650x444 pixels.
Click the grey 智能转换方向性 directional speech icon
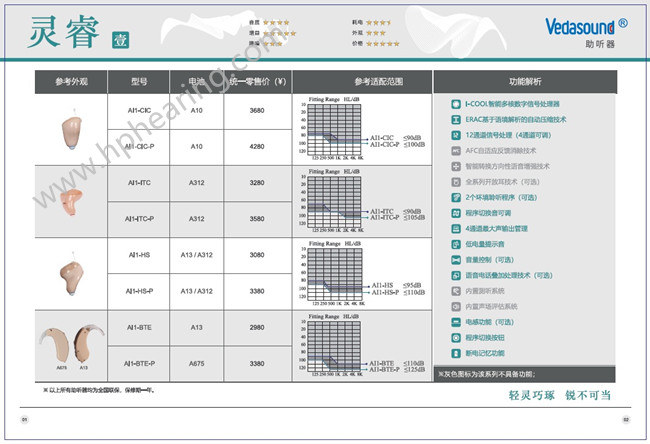(x=456, y=167)
